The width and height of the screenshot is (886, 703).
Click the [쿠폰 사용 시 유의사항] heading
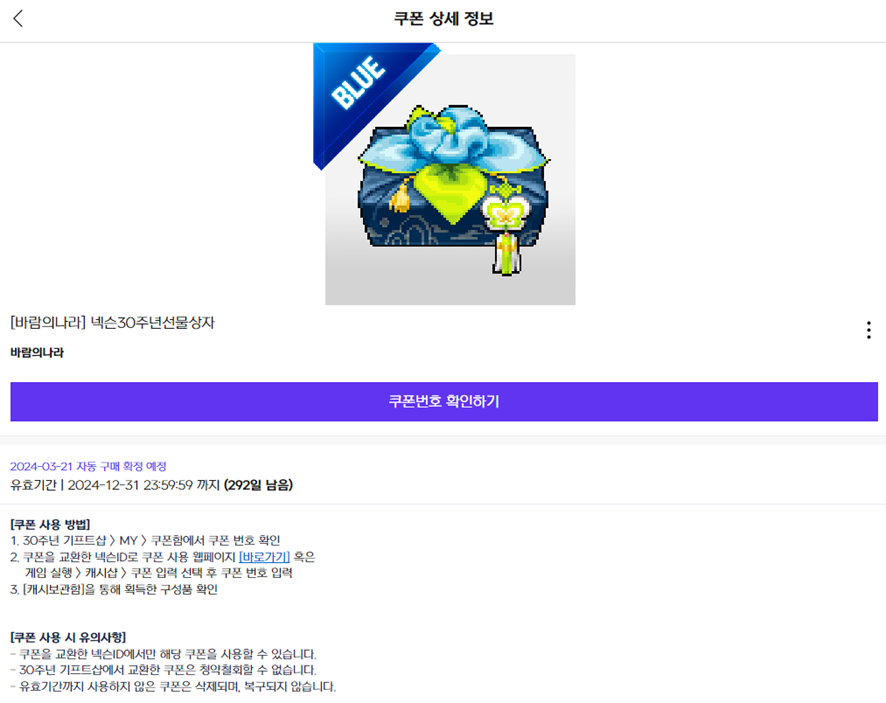[x=68, y=638]
